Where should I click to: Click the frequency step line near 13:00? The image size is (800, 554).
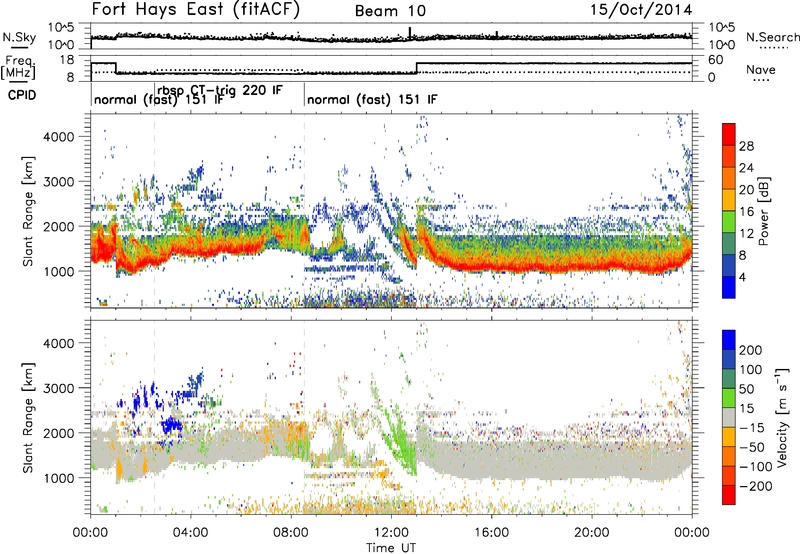pos(416,67)
